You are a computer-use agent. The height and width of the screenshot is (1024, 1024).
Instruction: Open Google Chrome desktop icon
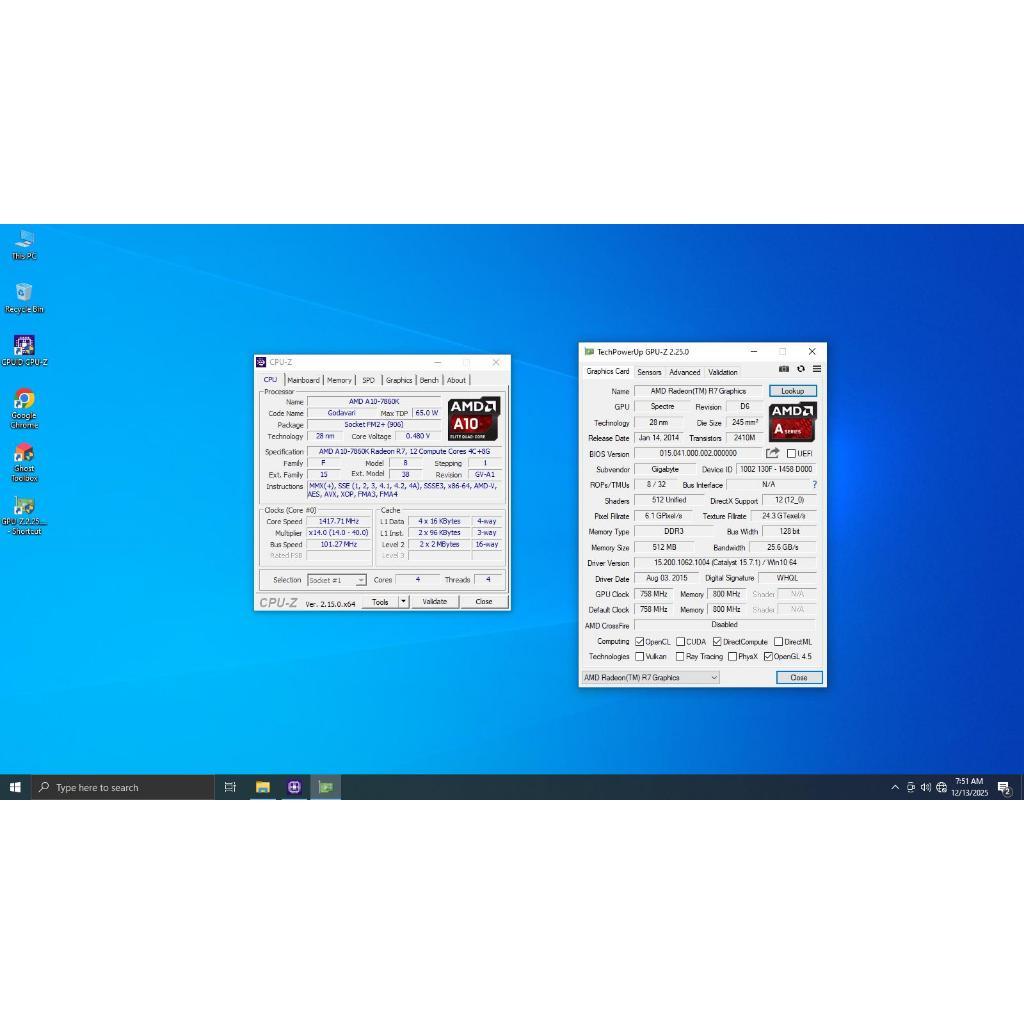pos(24,409)
